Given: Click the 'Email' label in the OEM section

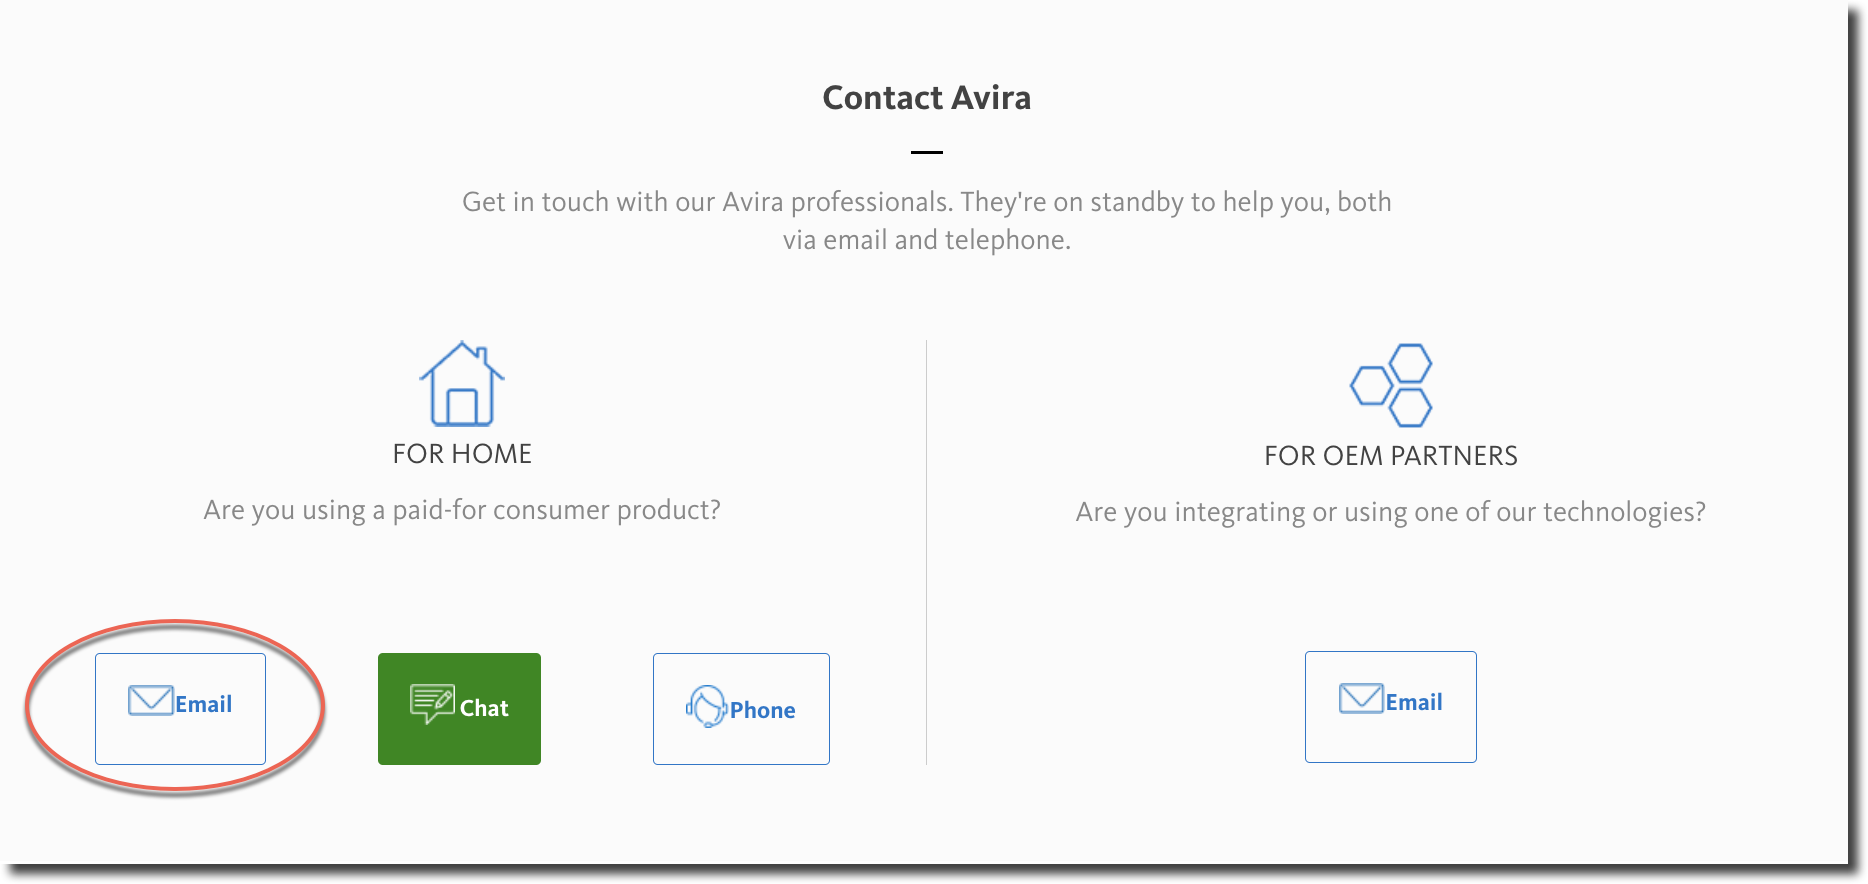Looking at the screenshot, I should pos(1414,702).
